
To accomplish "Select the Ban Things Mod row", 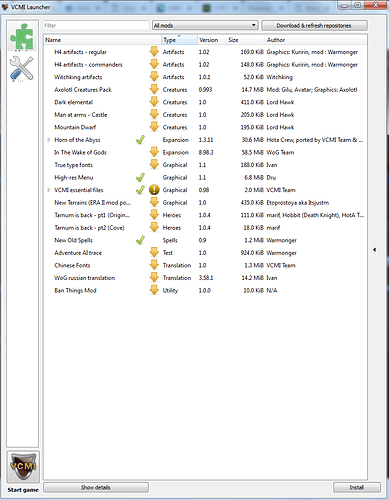I will 205,290.
